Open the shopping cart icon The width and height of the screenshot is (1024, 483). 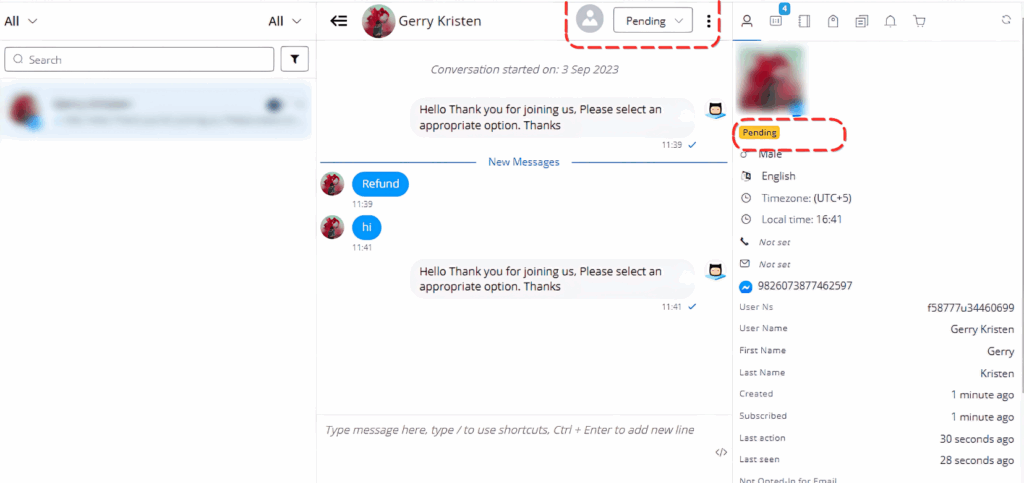tap(920, 21)
